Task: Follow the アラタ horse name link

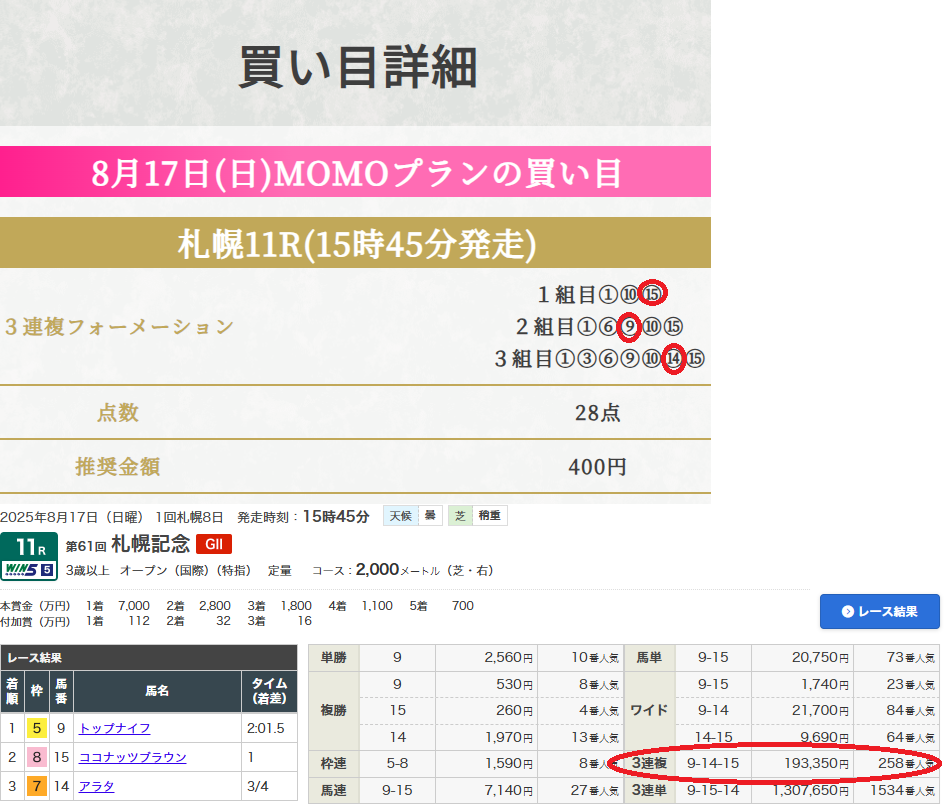Action: click(96, 786)
